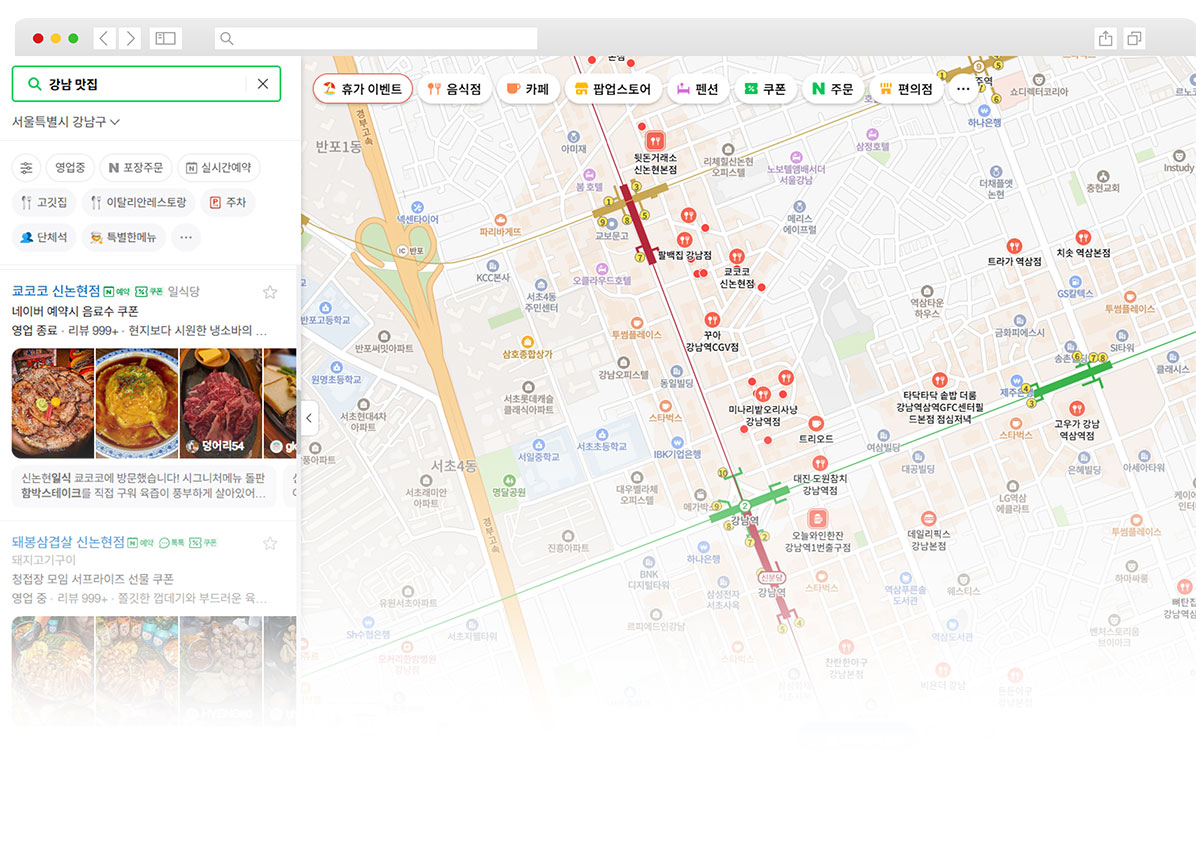1196x844 pixels.
Task: Click the browser share icon
Action: point(1105,38)
